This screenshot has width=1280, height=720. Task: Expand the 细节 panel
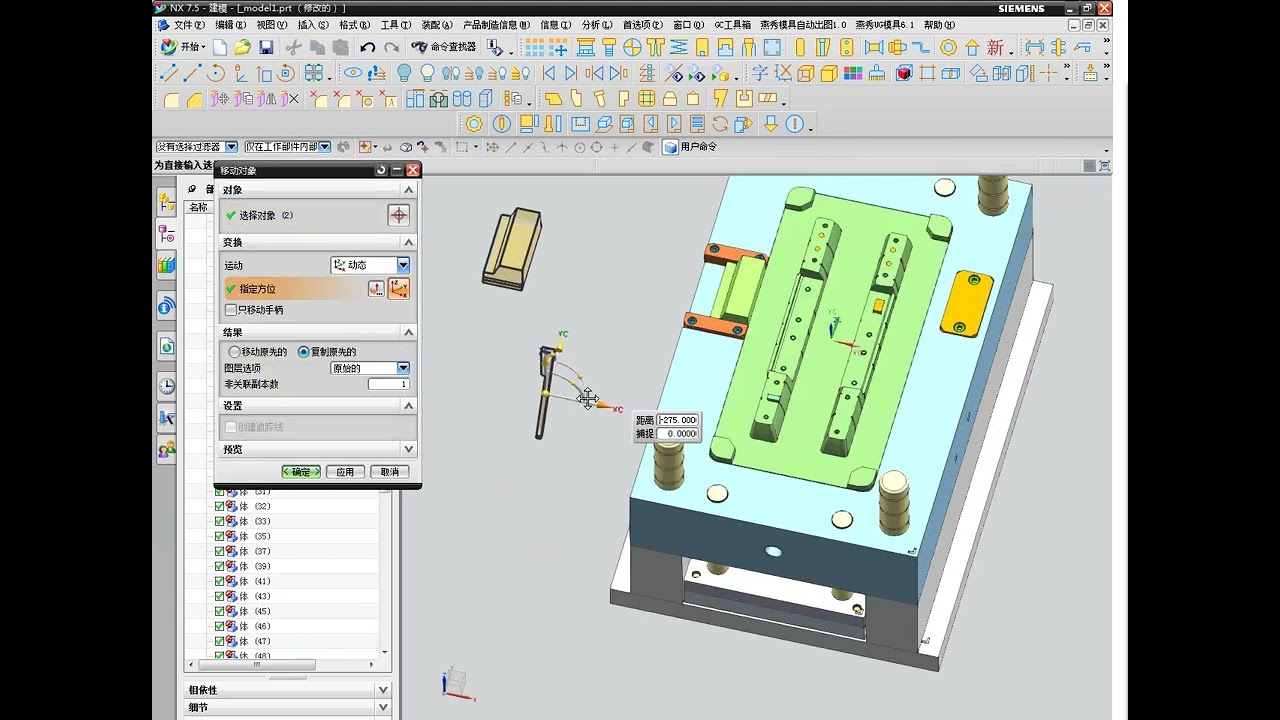pyautogui.click(x=382, y=707)
